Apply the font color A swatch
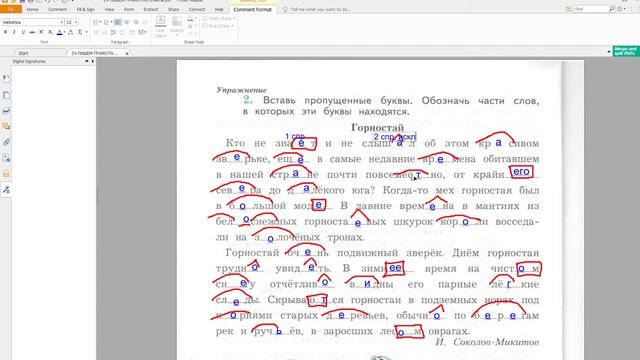Image resolution: width=640 pixels, height=360 pixels. pyautogui.click(x=59, y=32)
